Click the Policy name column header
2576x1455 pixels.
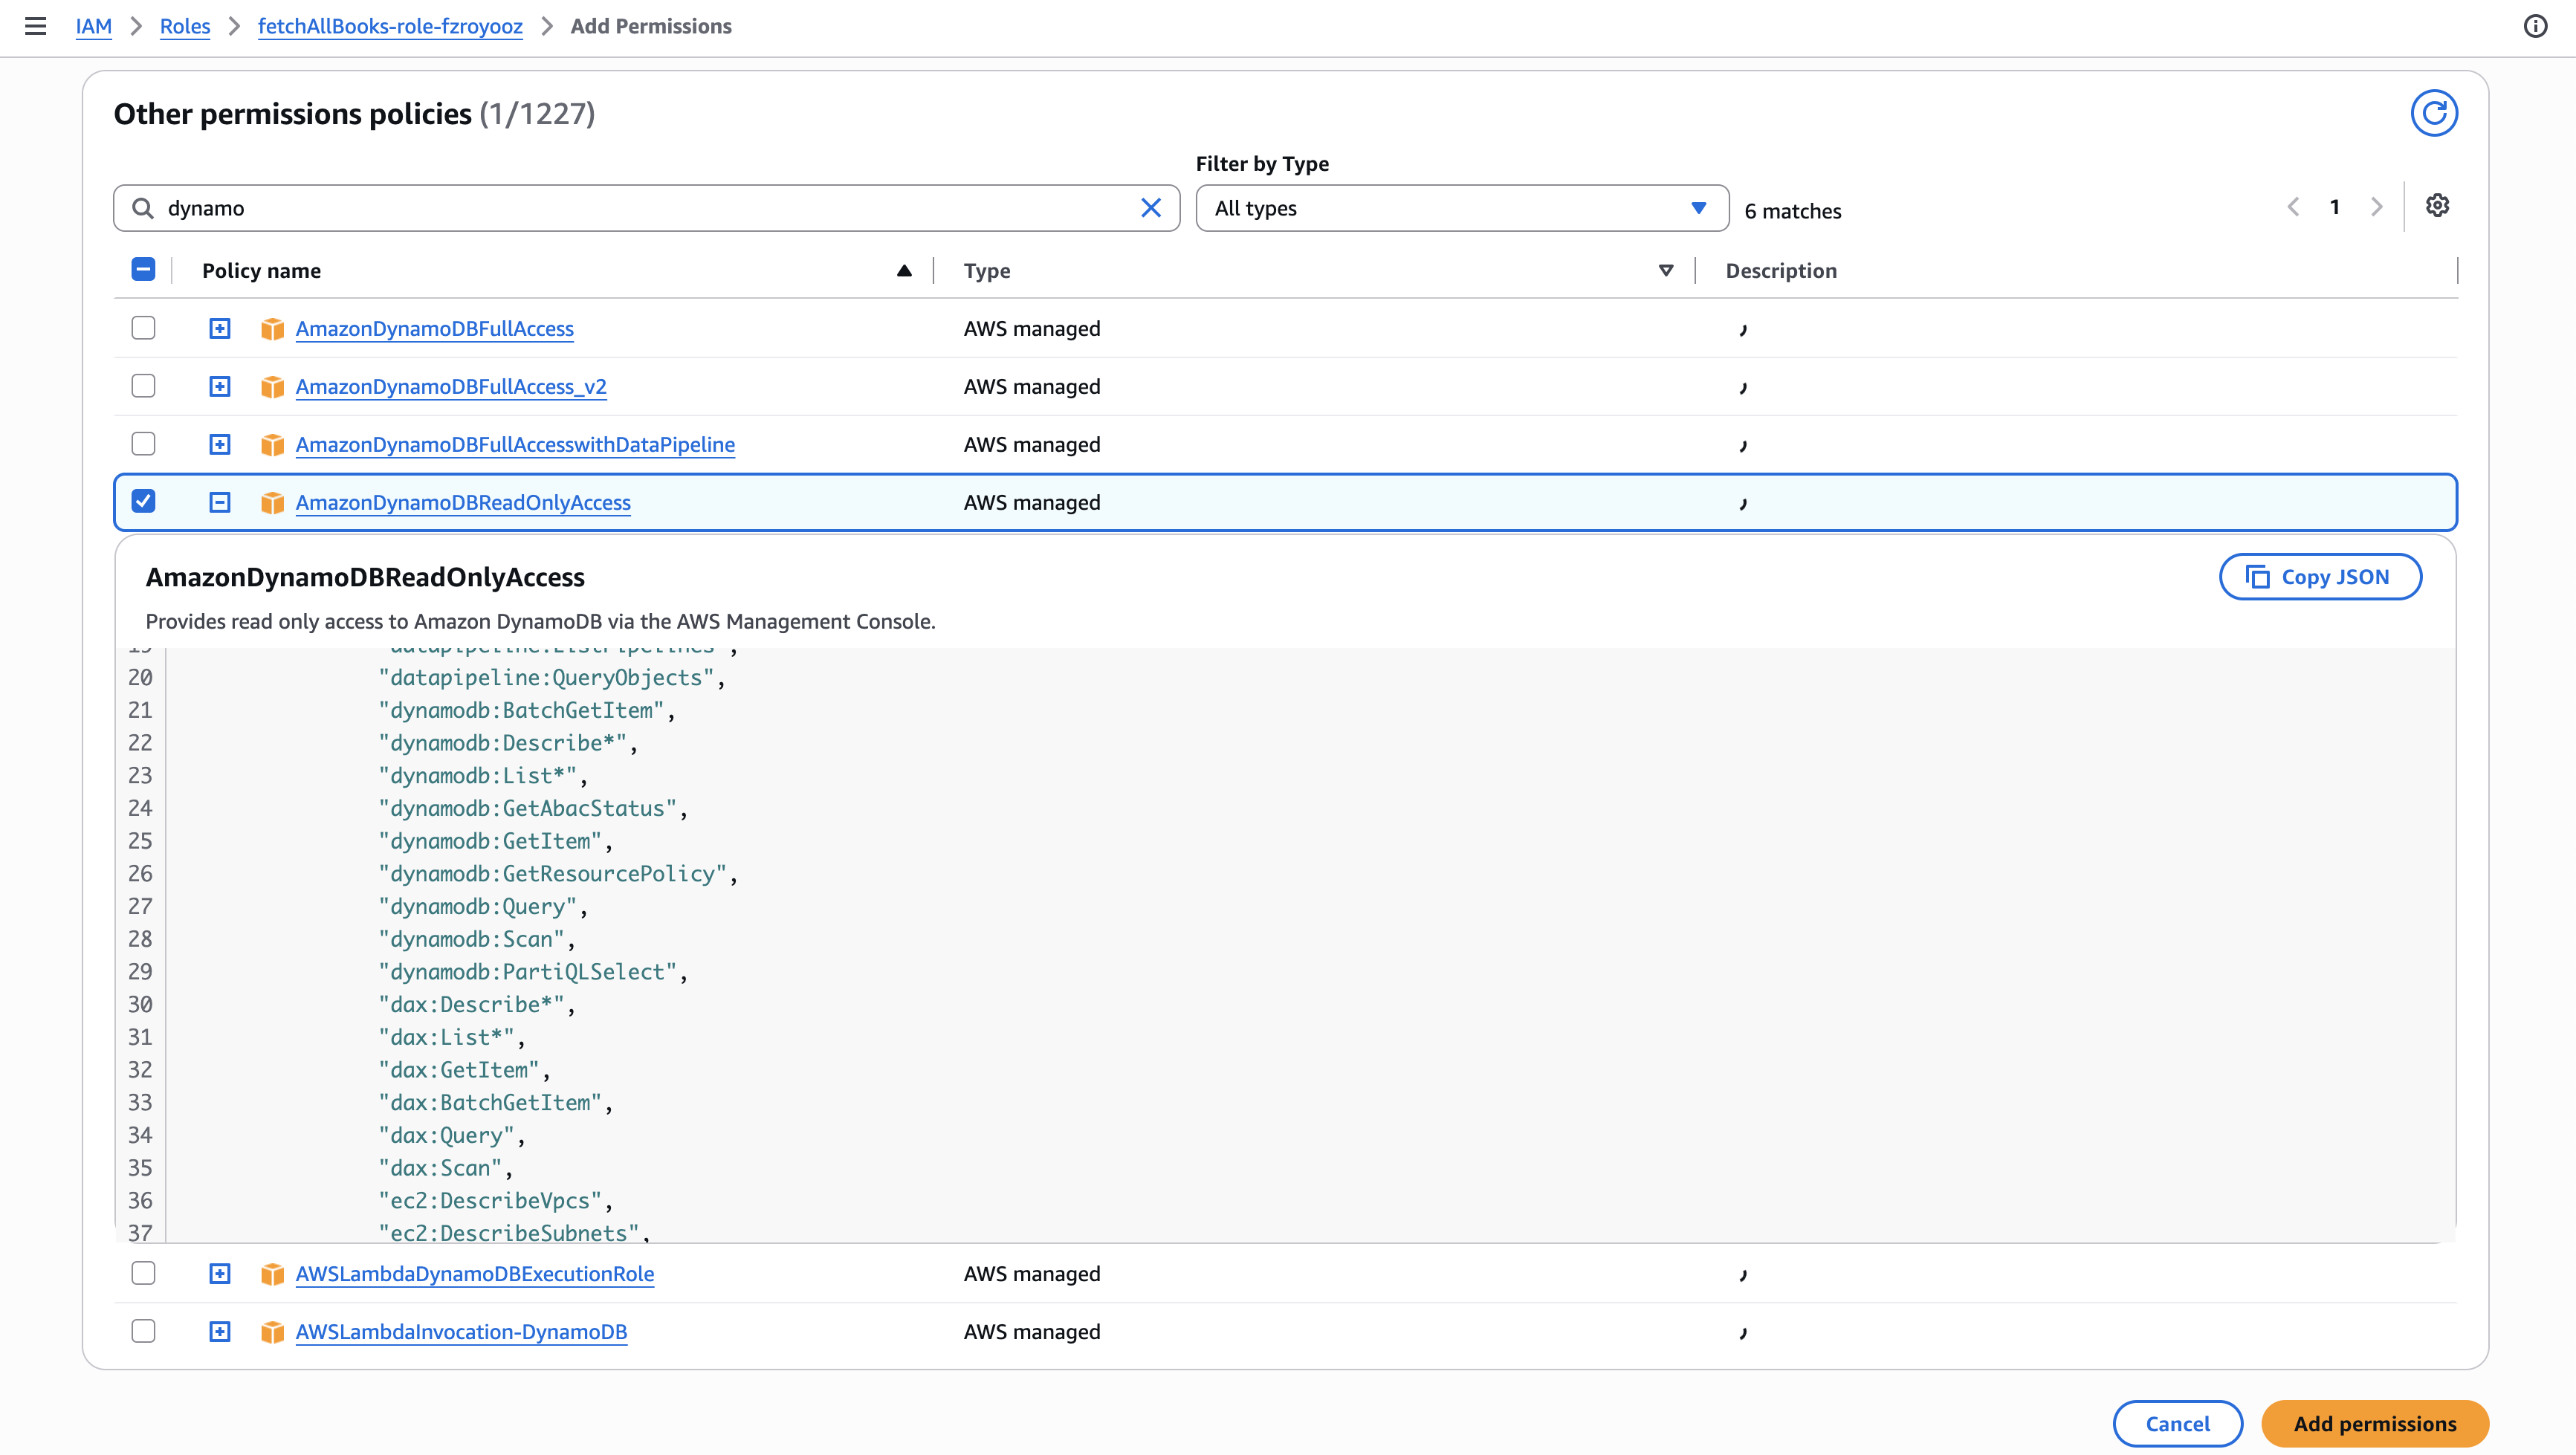pyautogui.click(x=261, y=271)
